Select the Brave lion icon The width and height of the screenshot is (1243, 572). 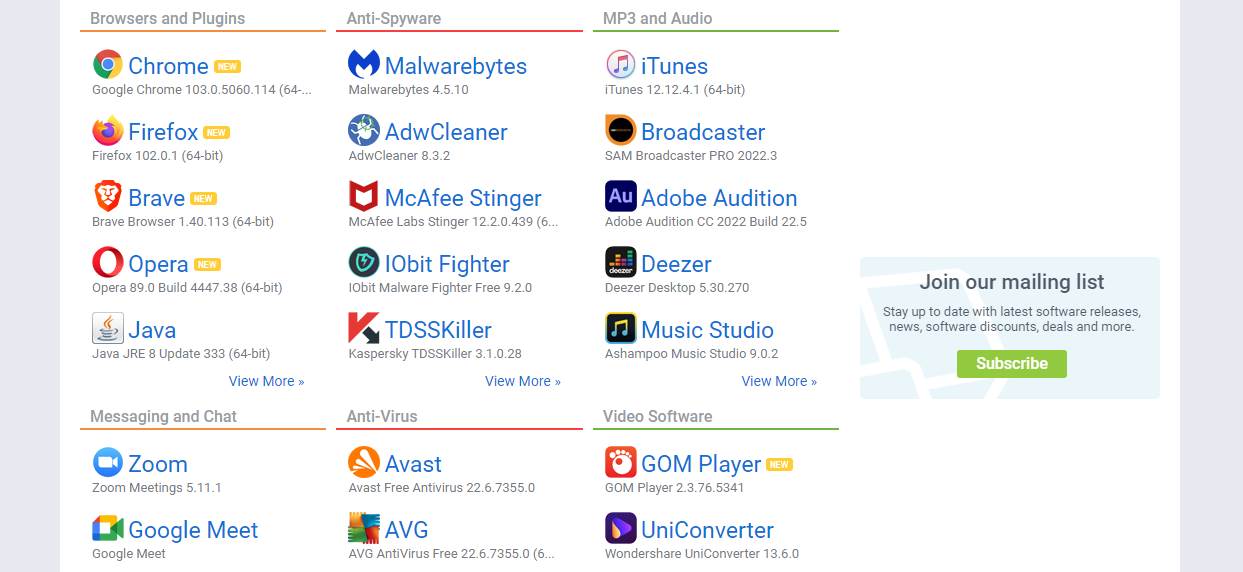tap(108, 197)
